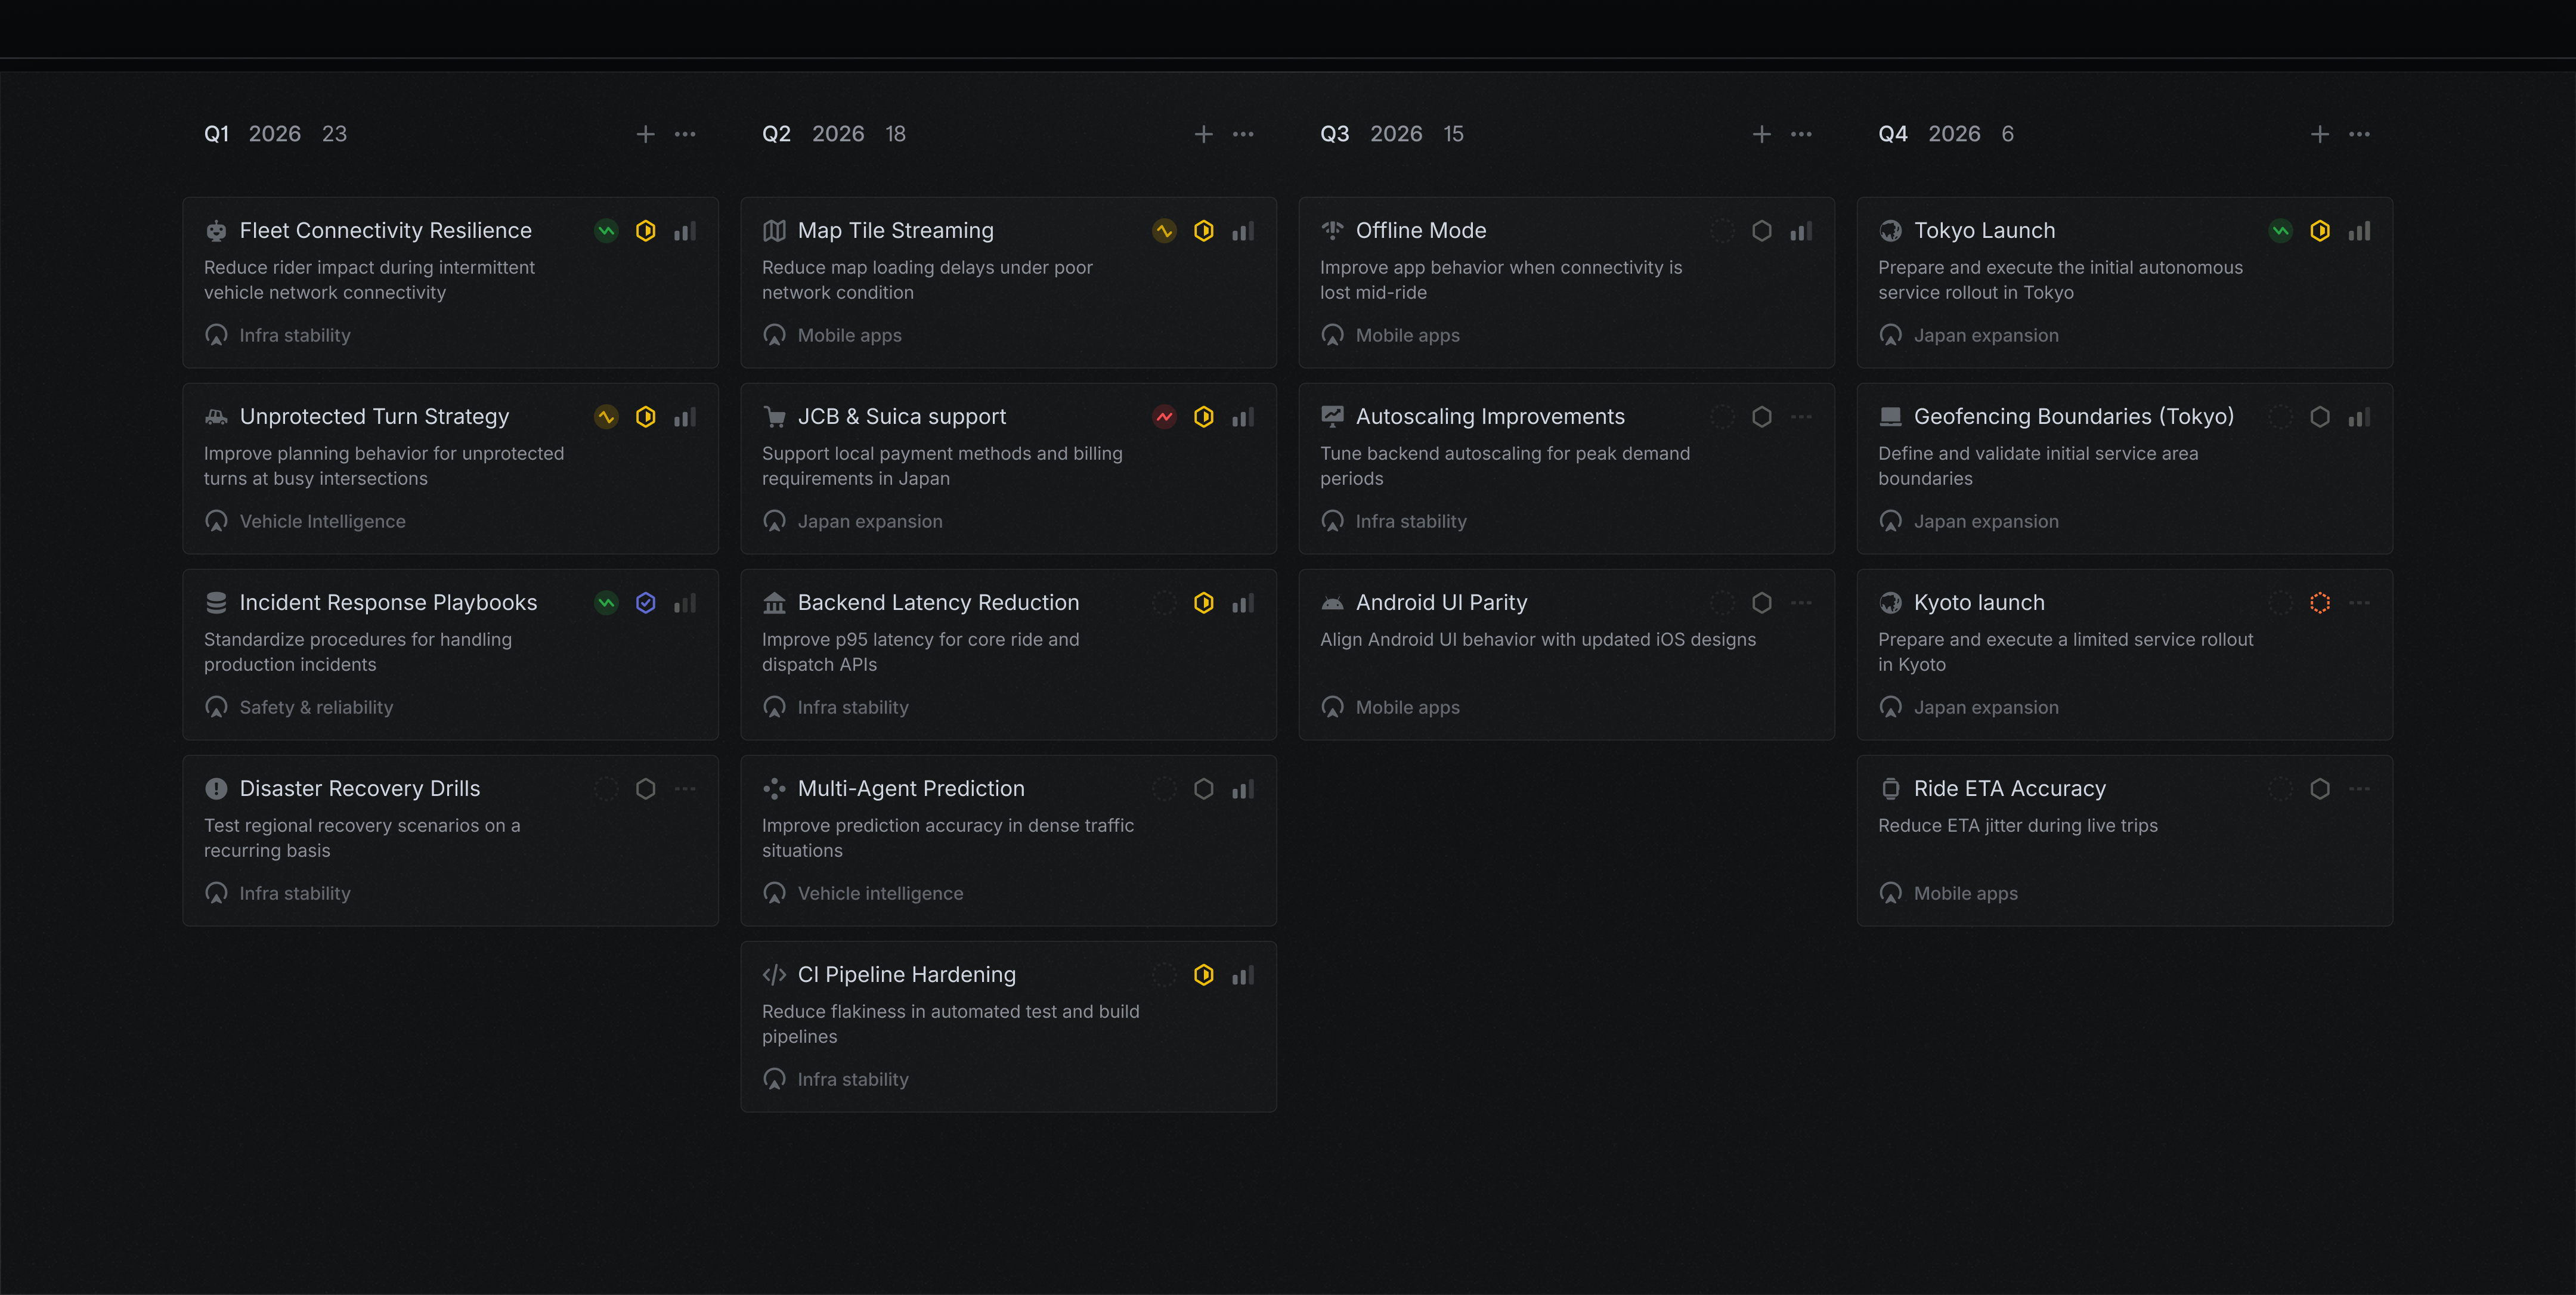Click Incident Response Playbooks' completed status icon
This screenshot has width=2576, height=1295.
645,603
